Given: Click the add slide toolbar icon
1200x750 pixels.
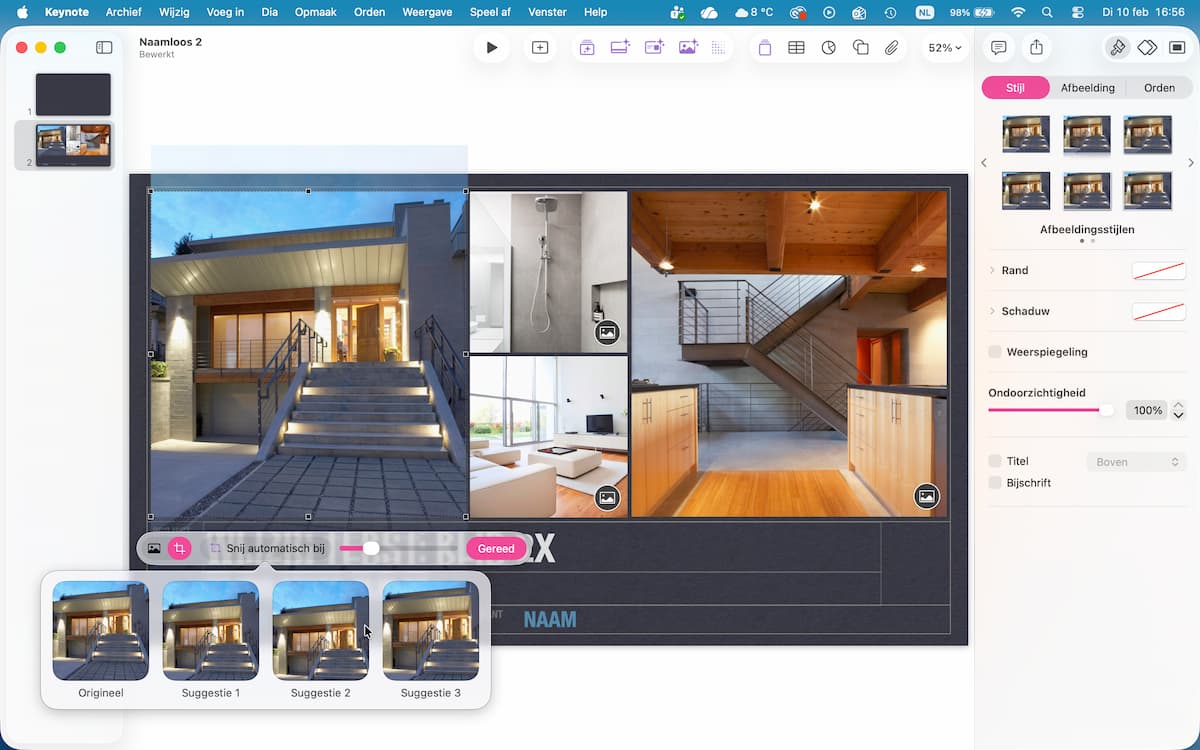Looking at the screenshot, I should (540, 48).
